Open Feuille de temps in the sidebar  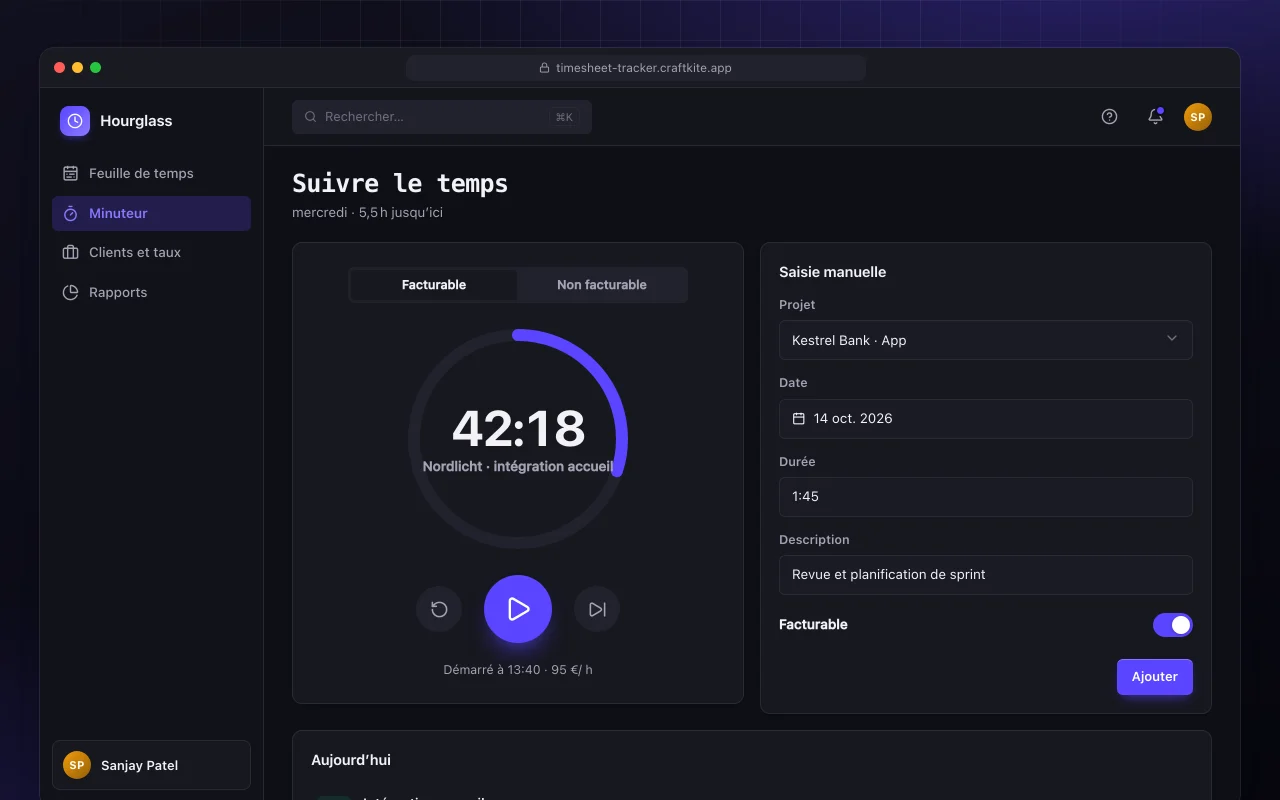(x=151, y=174)
